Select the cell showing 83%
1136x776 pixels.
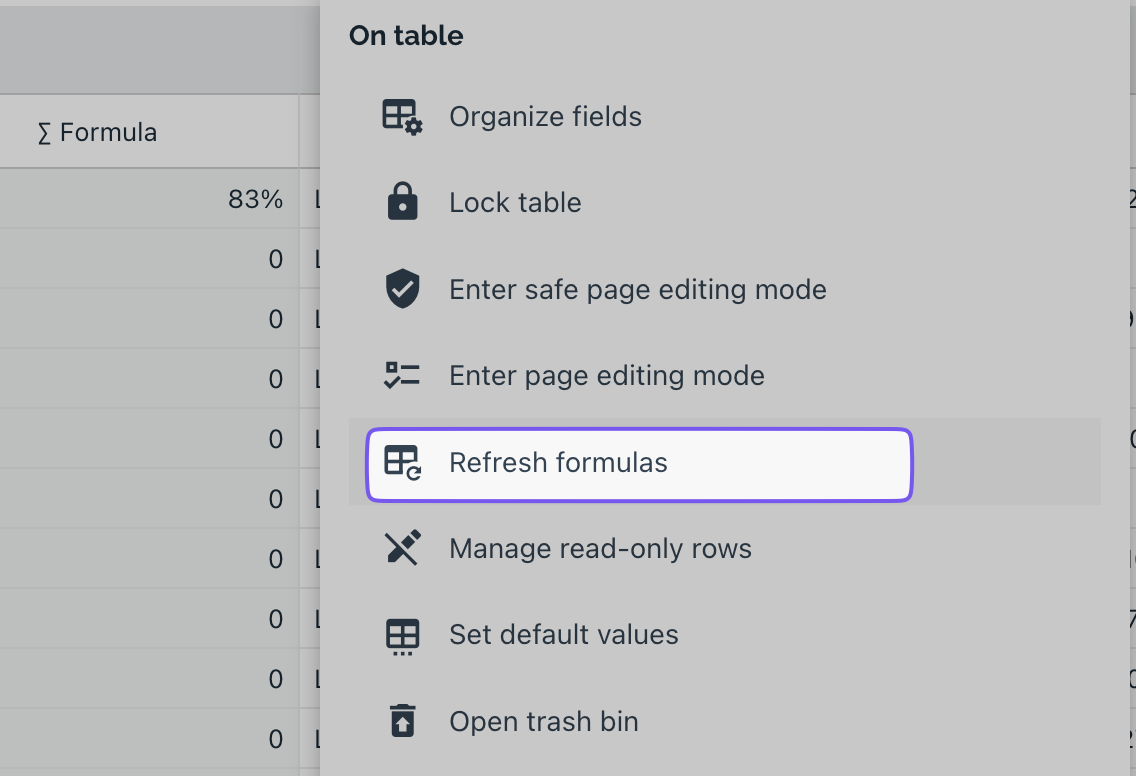tap(149, 199)
